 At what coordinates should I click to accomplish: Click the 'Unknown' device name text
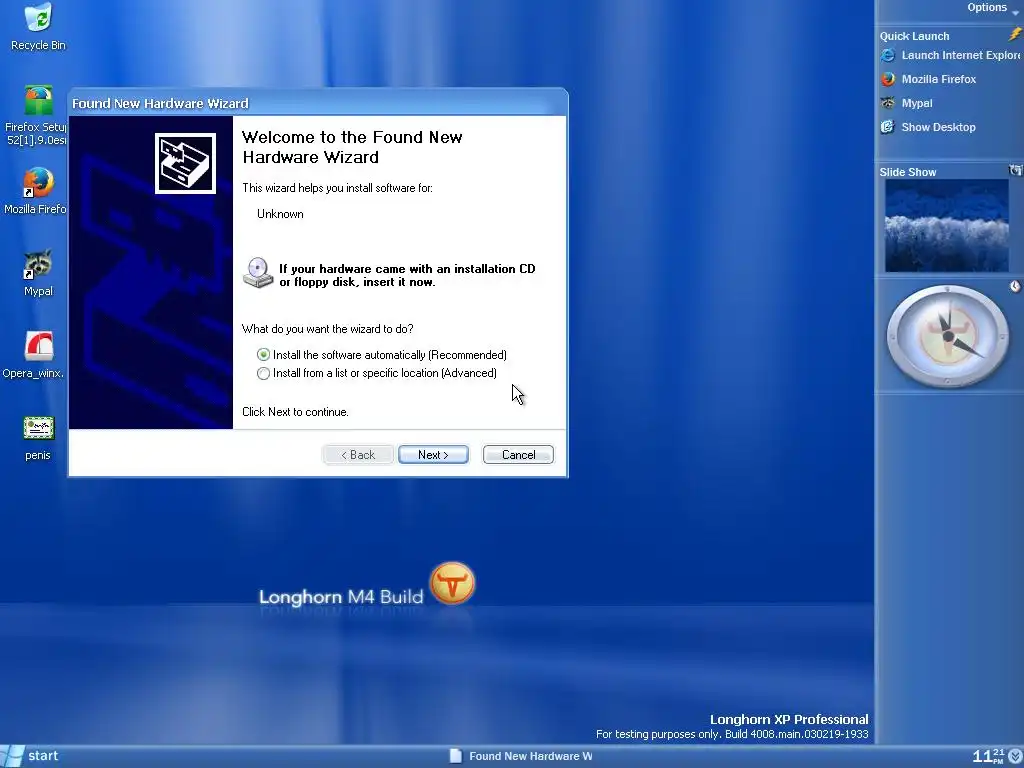[x=280, y=214]
